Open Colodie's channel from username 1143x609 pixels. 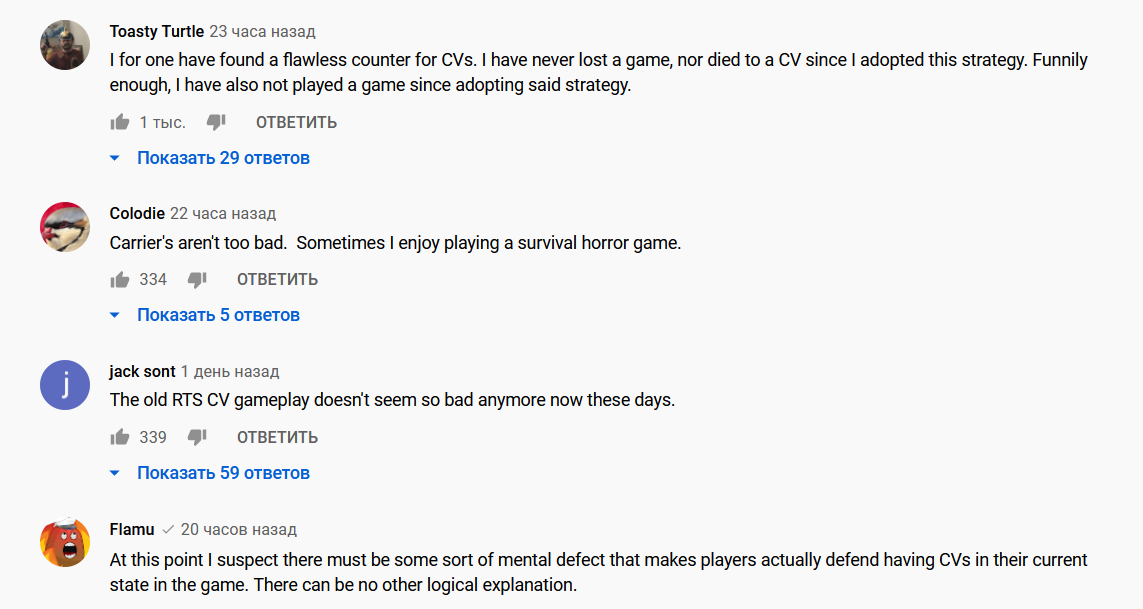click(137, 214)
